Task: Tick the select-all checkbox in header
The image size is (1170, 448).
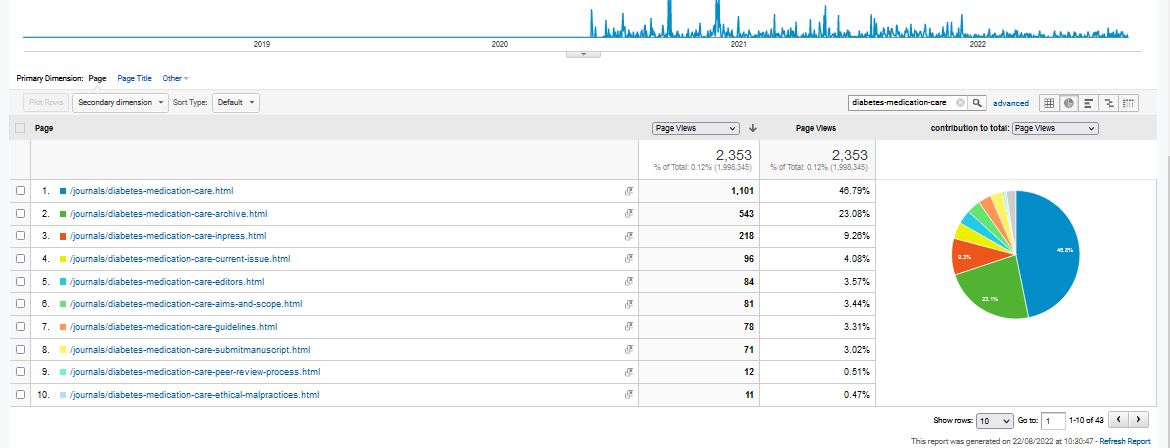Action: pyautogui.click(x=20, y=128)
